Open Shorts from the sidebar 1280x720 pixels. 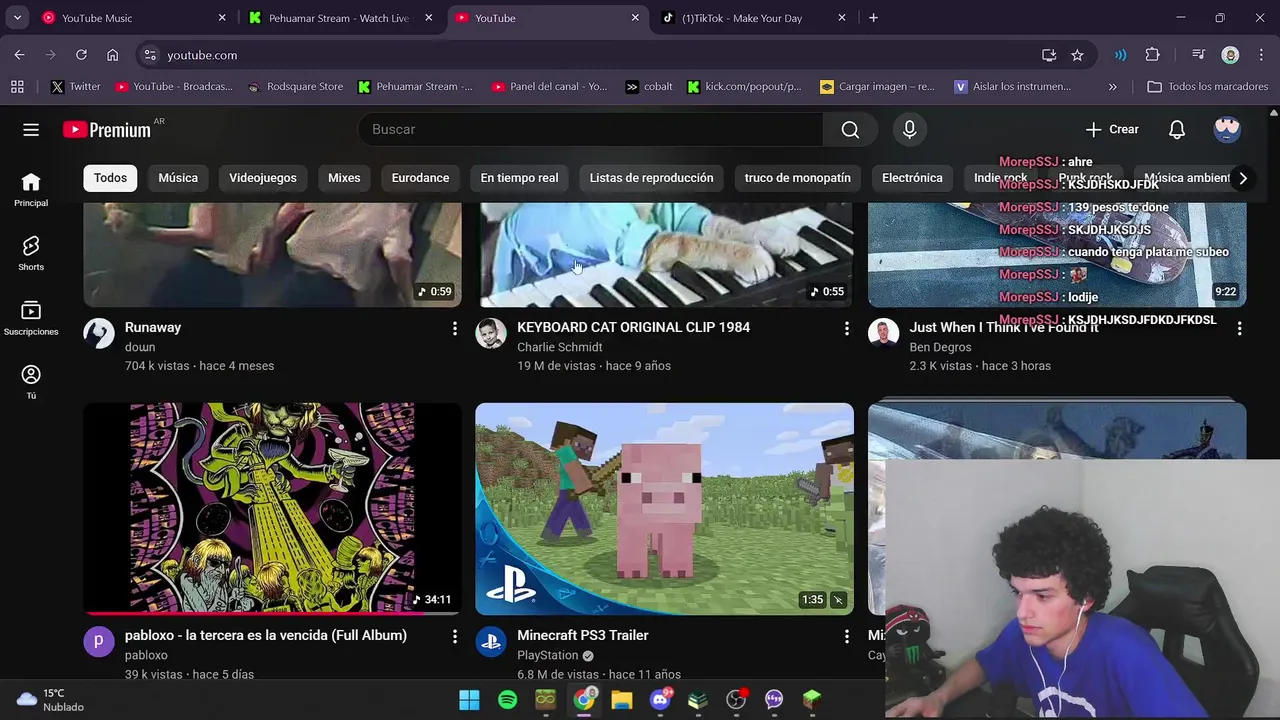click(31, 254)
